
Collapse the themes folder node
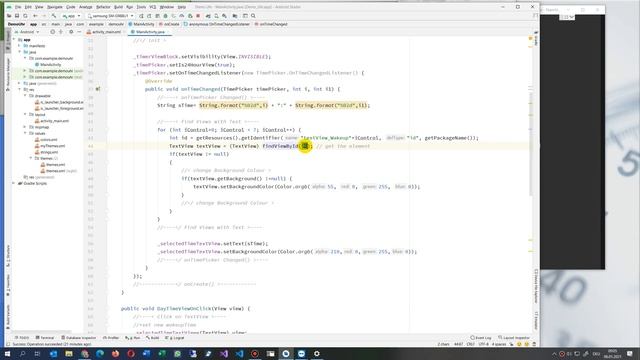[x=31, y=158]
